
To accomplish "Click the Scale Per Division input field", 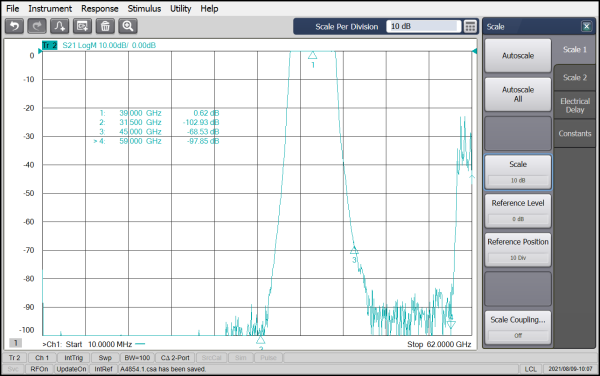I will [x=423, y=26].
